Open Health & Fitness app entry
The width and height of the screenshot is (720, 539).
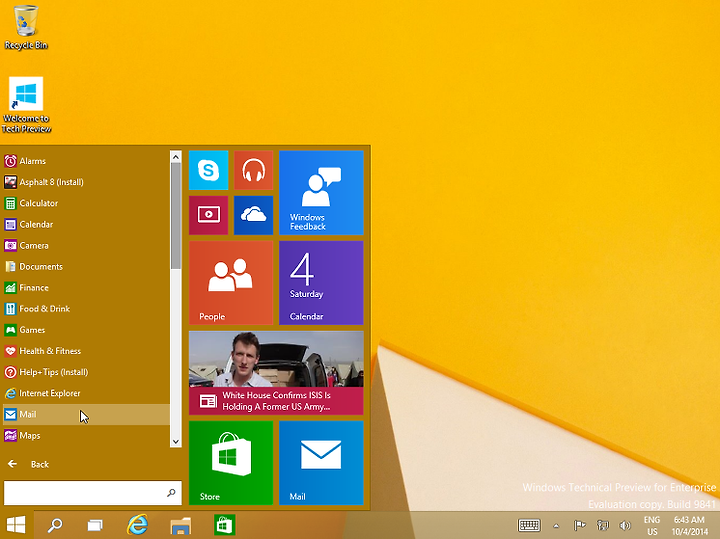(86, 351)
